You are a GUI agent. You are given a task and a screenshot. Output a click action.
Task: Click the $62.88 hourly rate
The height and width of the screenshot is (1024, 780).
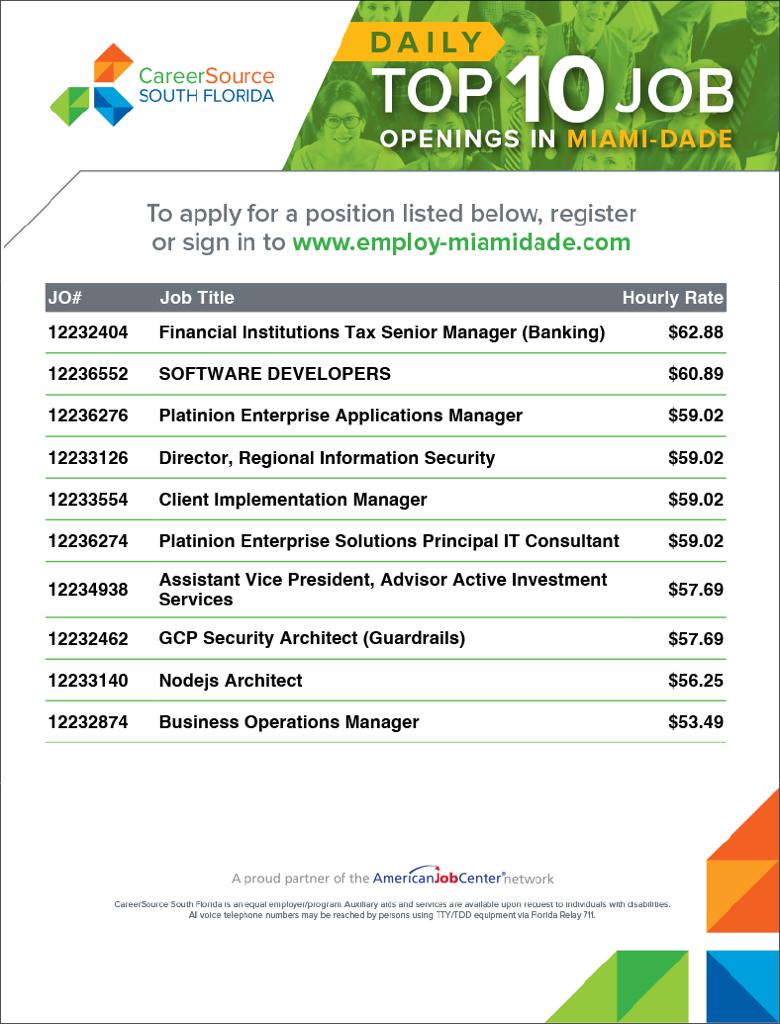click(695, 332)
